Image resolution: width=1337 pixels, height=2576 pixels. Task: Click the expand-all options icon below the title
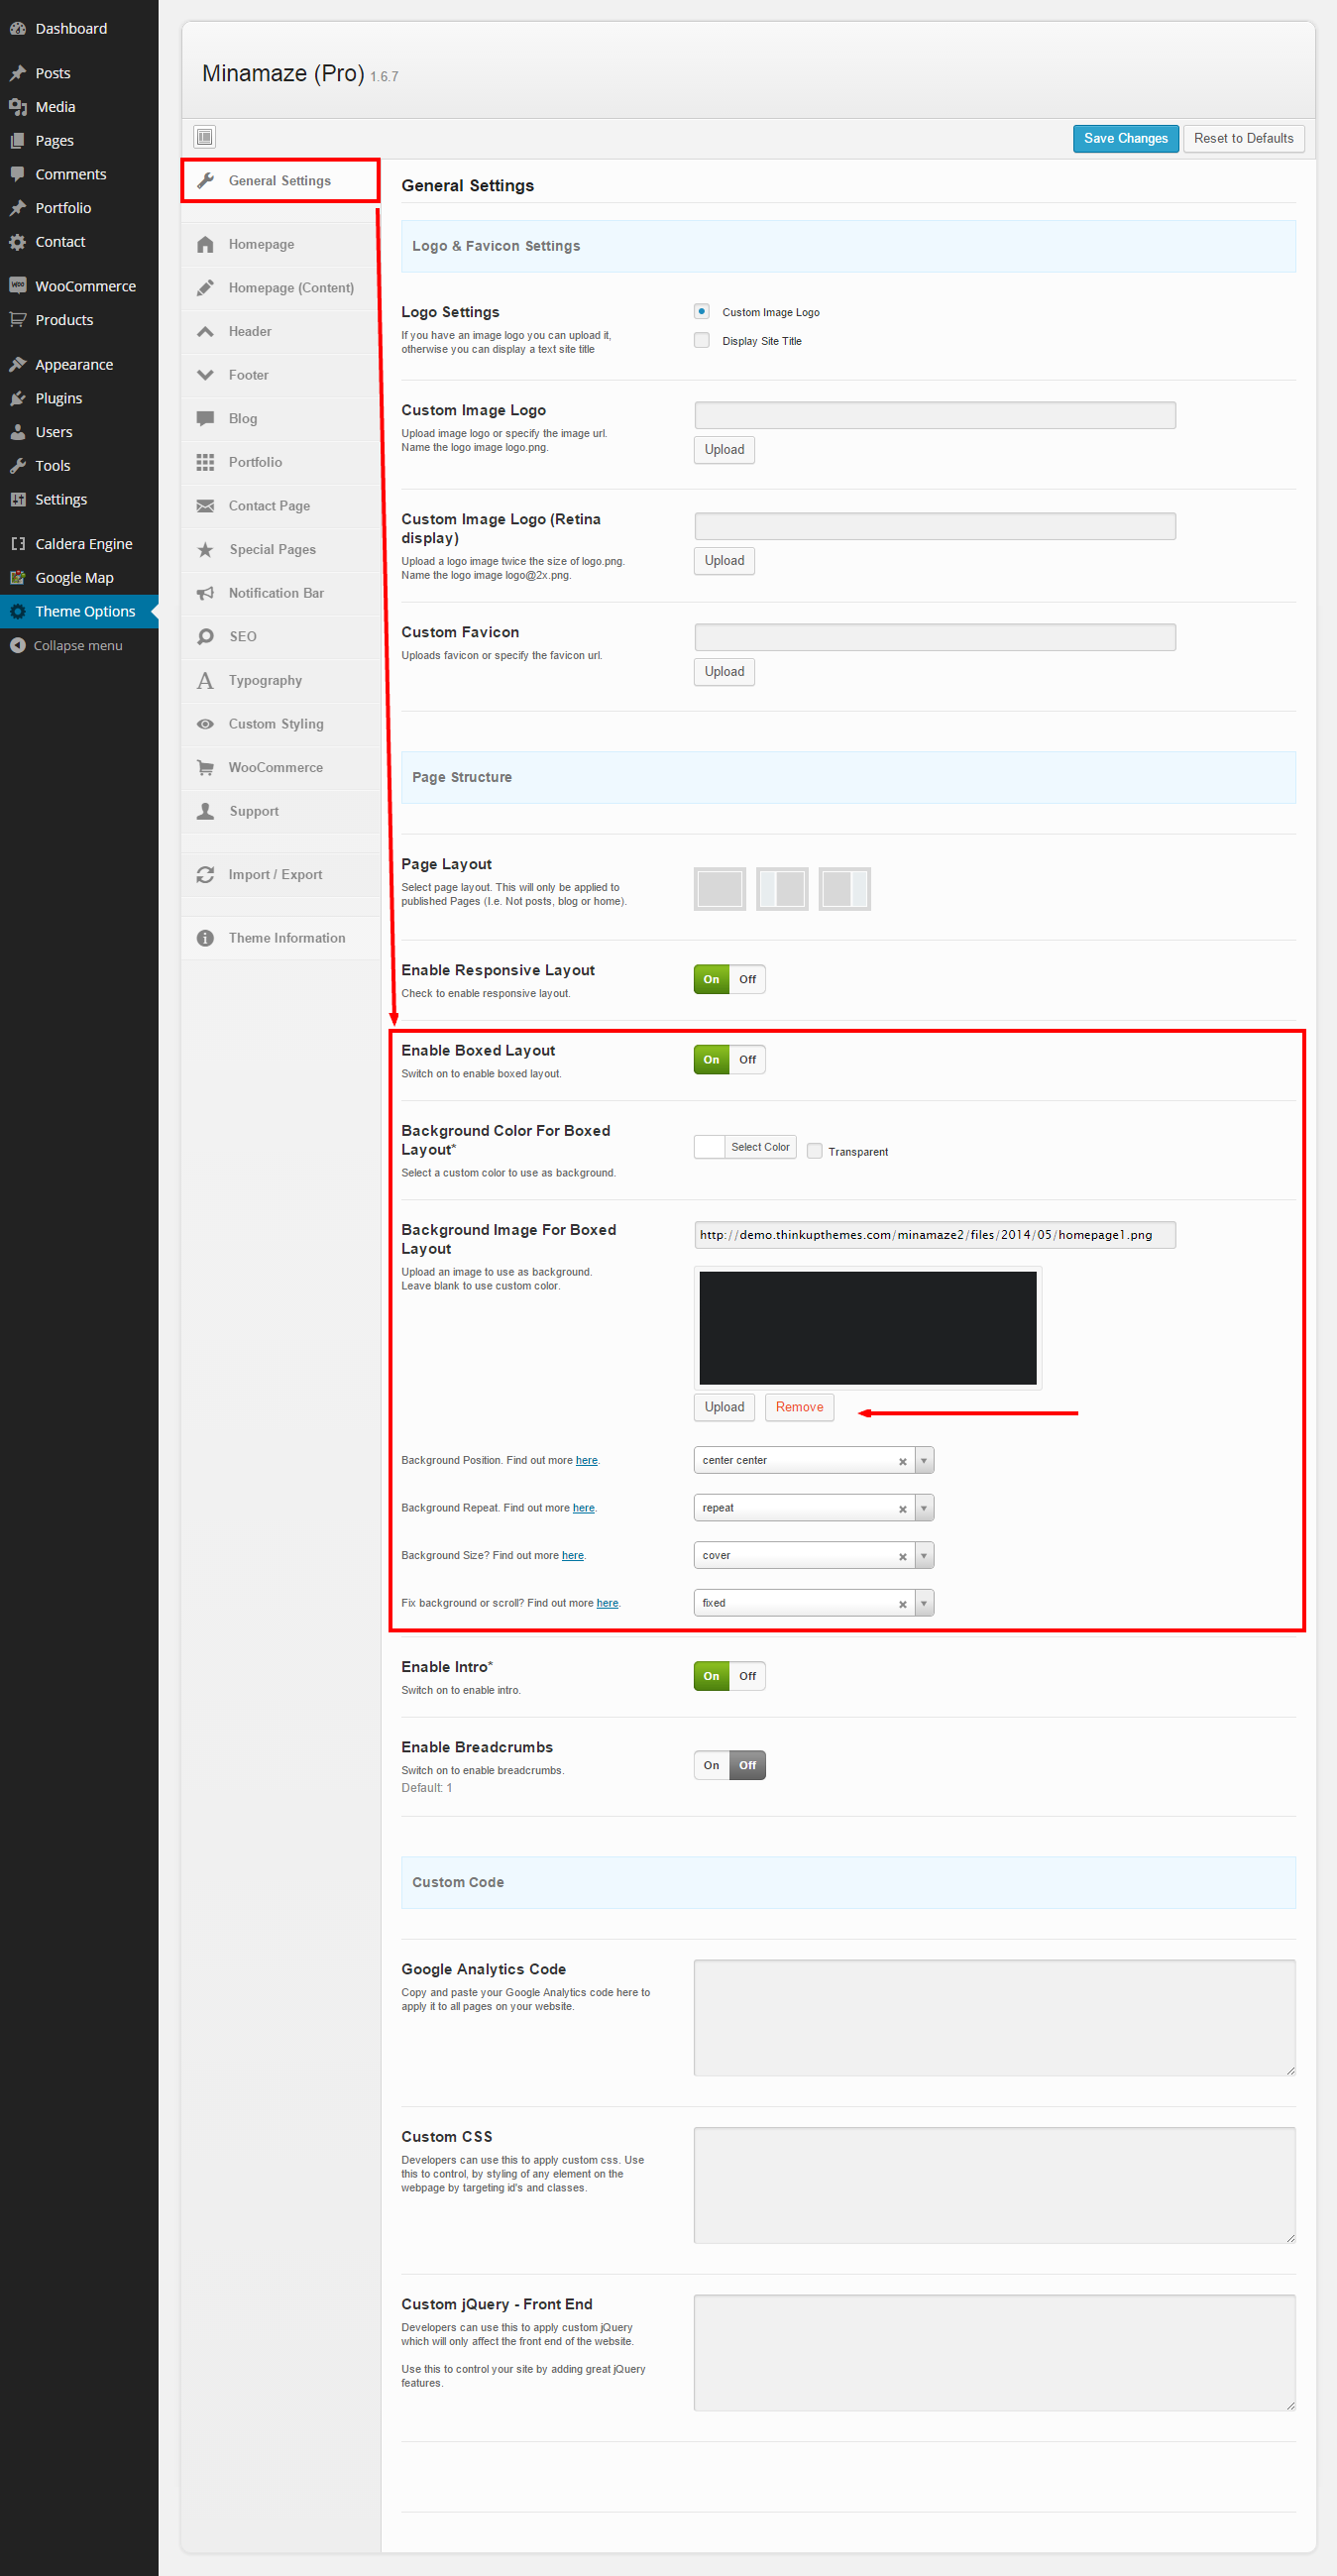(205, 137)
